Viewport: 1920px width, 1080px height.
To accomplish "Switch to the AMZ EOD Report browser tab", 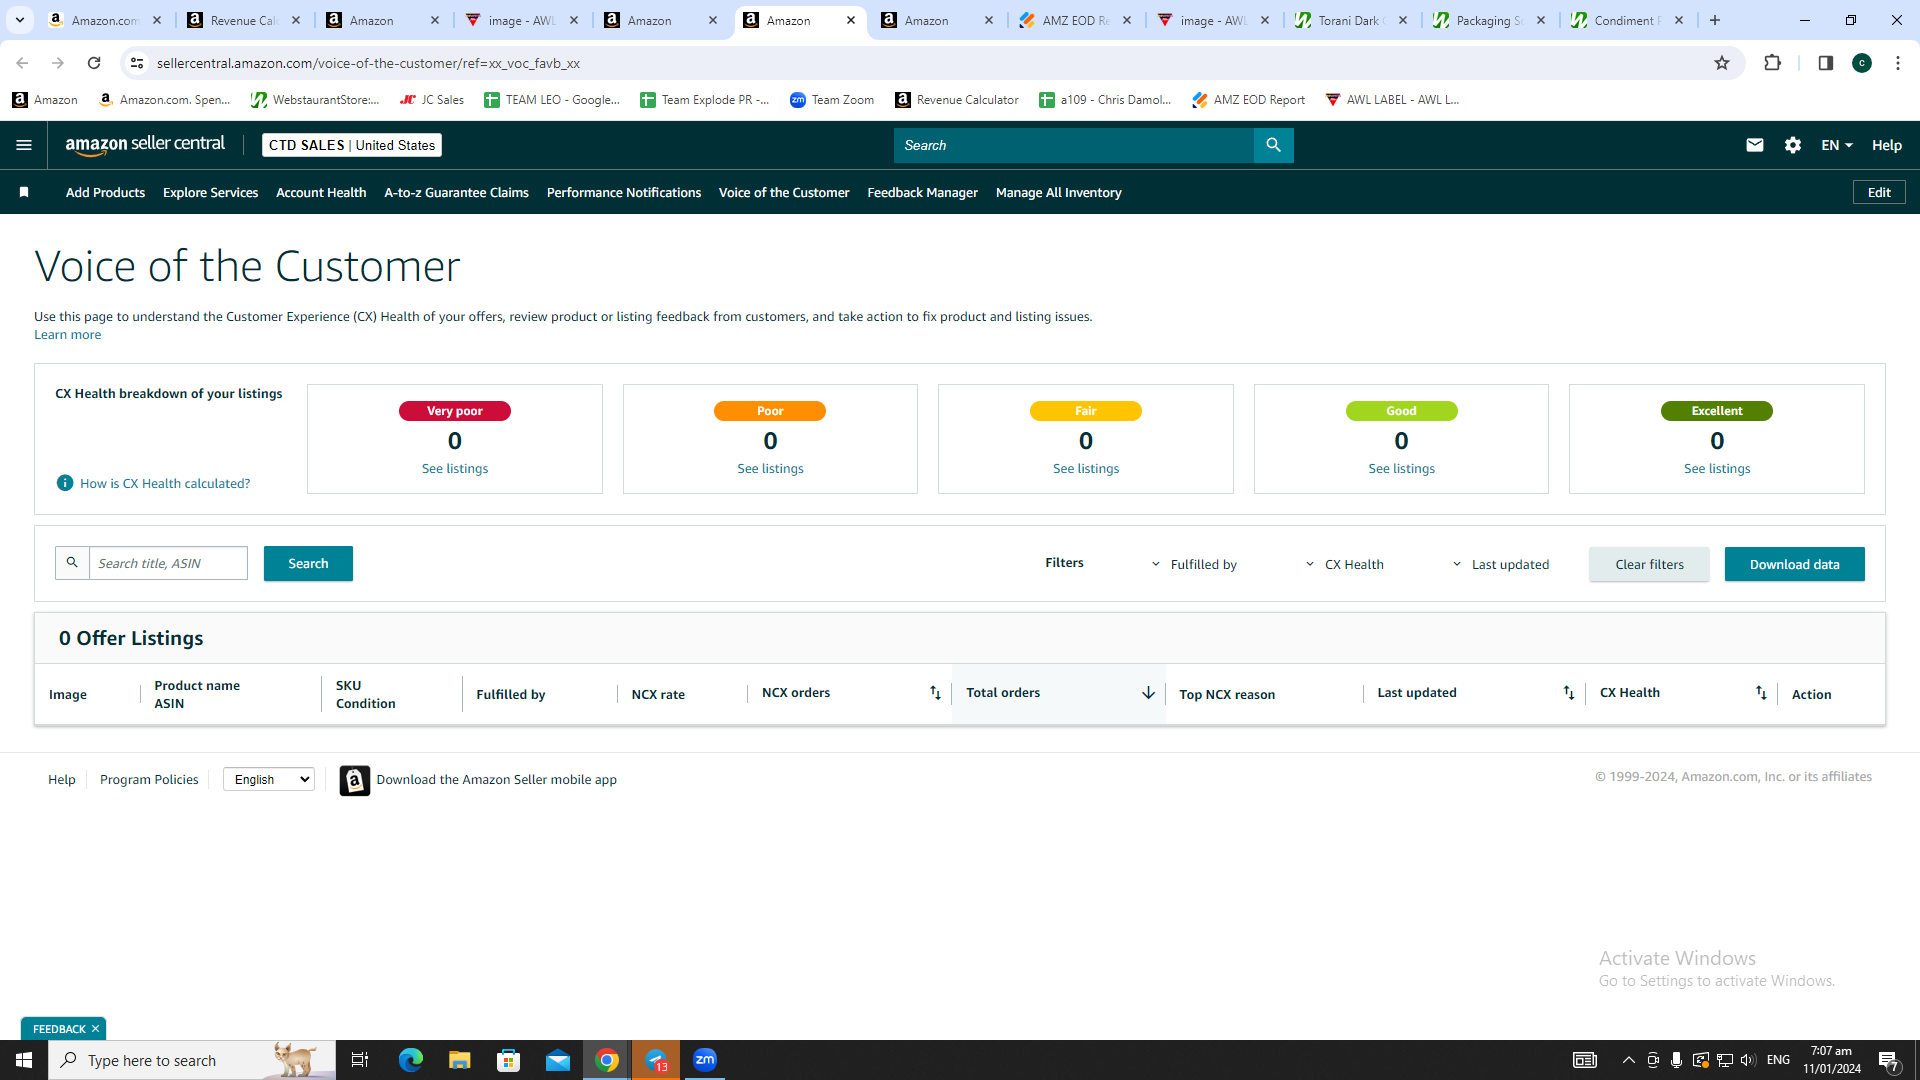I will (x=1074, y=20).
